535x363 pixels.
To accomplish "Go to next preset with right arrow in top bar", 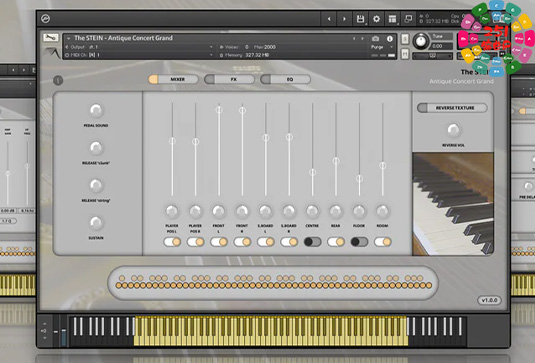I will tap(344, 19).
